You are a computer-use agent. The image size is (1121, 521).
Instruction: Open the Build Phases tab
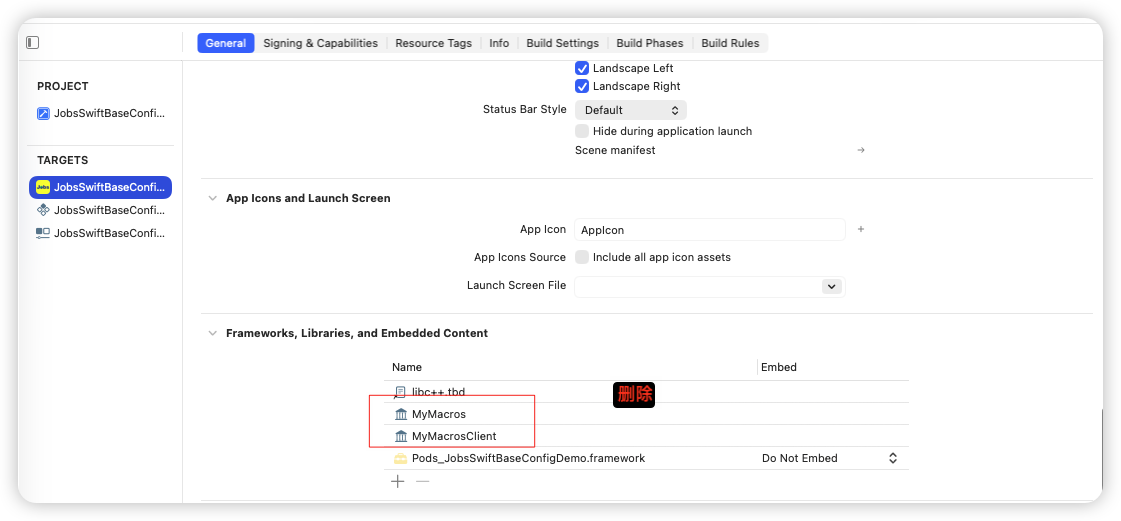[650, 43]
